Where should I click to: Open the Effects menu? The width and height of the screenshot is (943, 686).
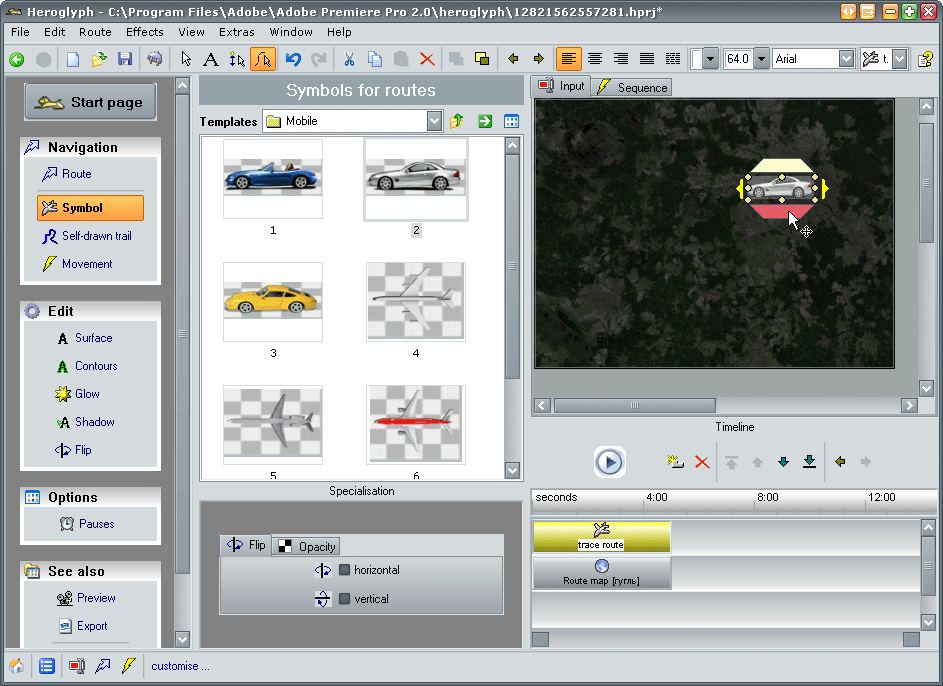(x=144, y=32)
